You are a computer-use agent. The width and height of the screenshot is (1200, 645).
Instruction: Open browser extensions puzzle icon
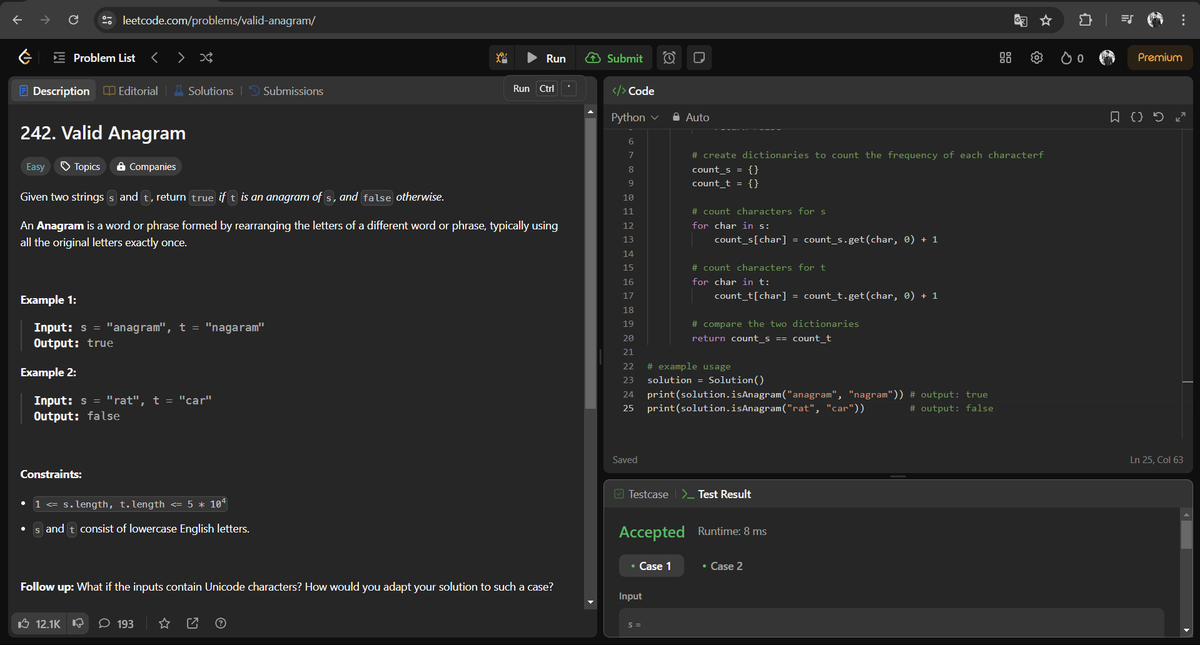tap(1087, 20)
